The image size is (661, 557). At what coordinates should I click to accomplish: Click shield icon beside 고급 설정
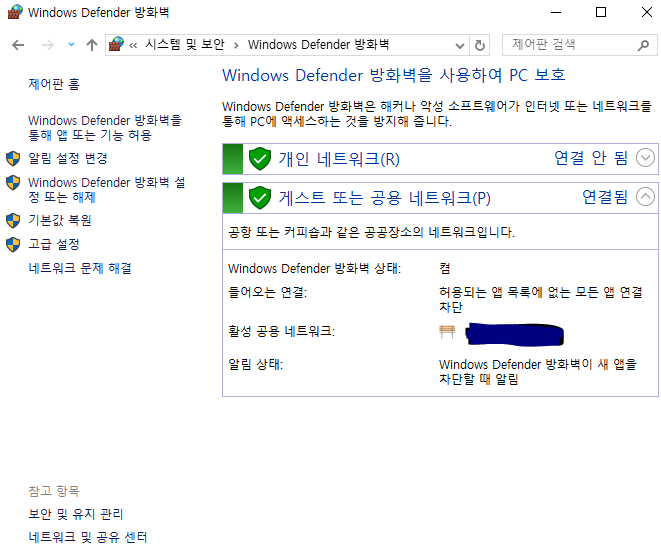click(13, 244)
